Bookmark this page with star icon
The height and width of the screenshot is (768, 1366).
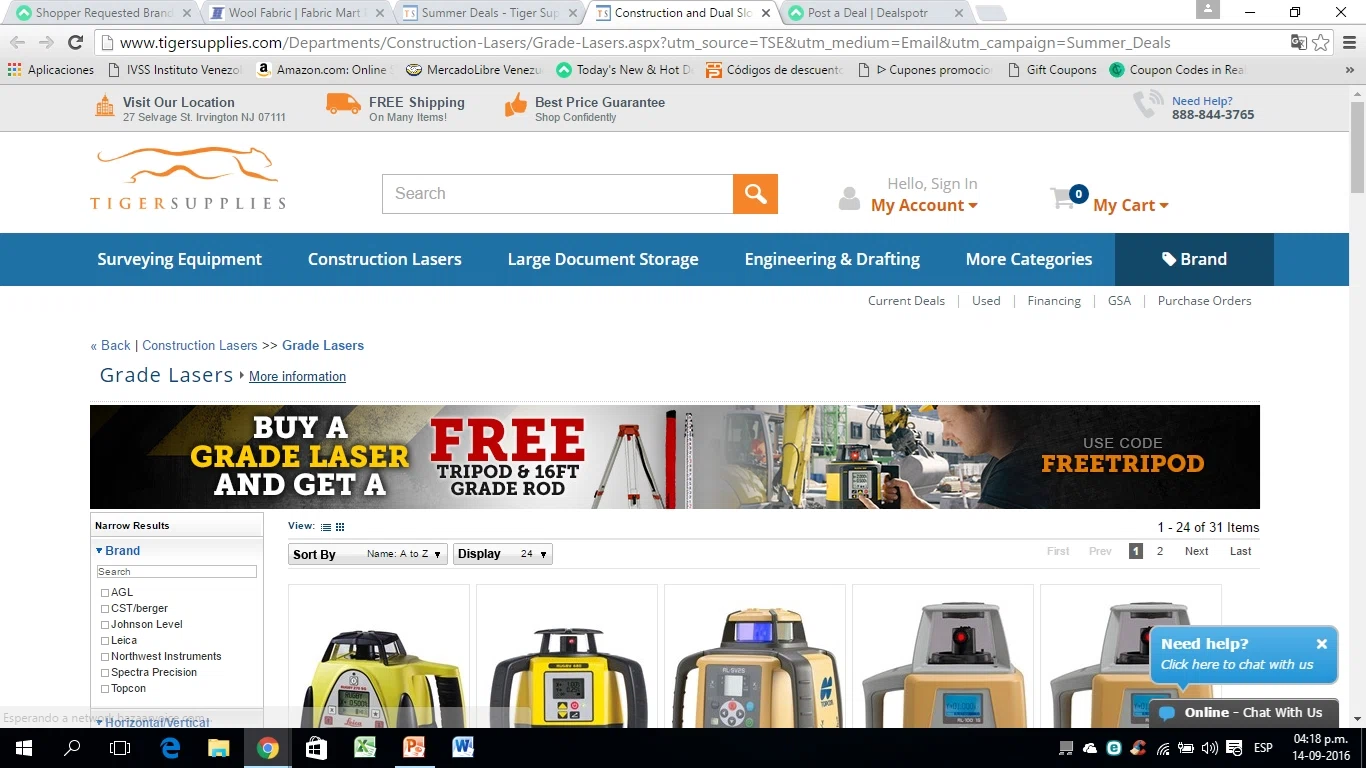1321,42
